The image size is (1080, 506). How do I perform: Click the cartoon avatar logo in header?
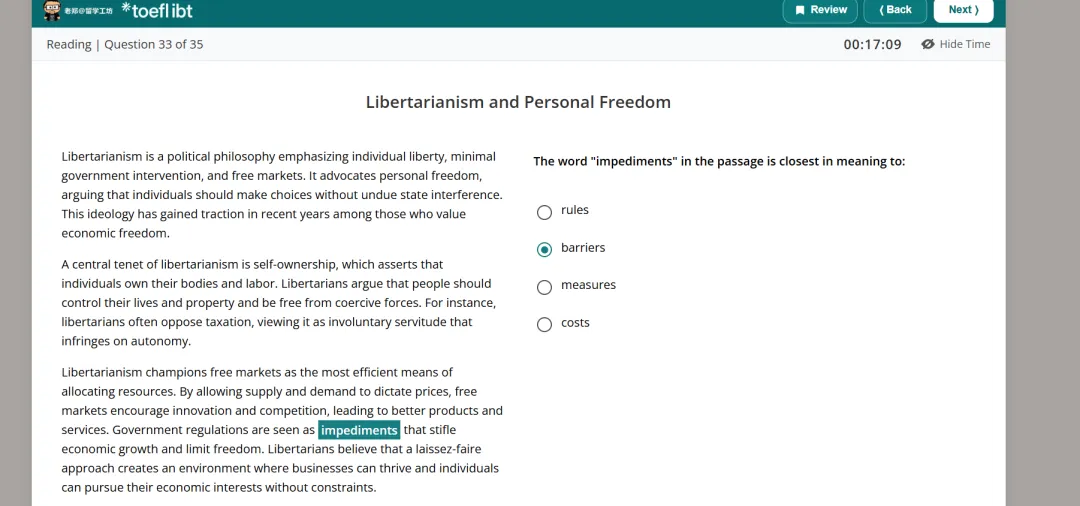click(53, 10)
